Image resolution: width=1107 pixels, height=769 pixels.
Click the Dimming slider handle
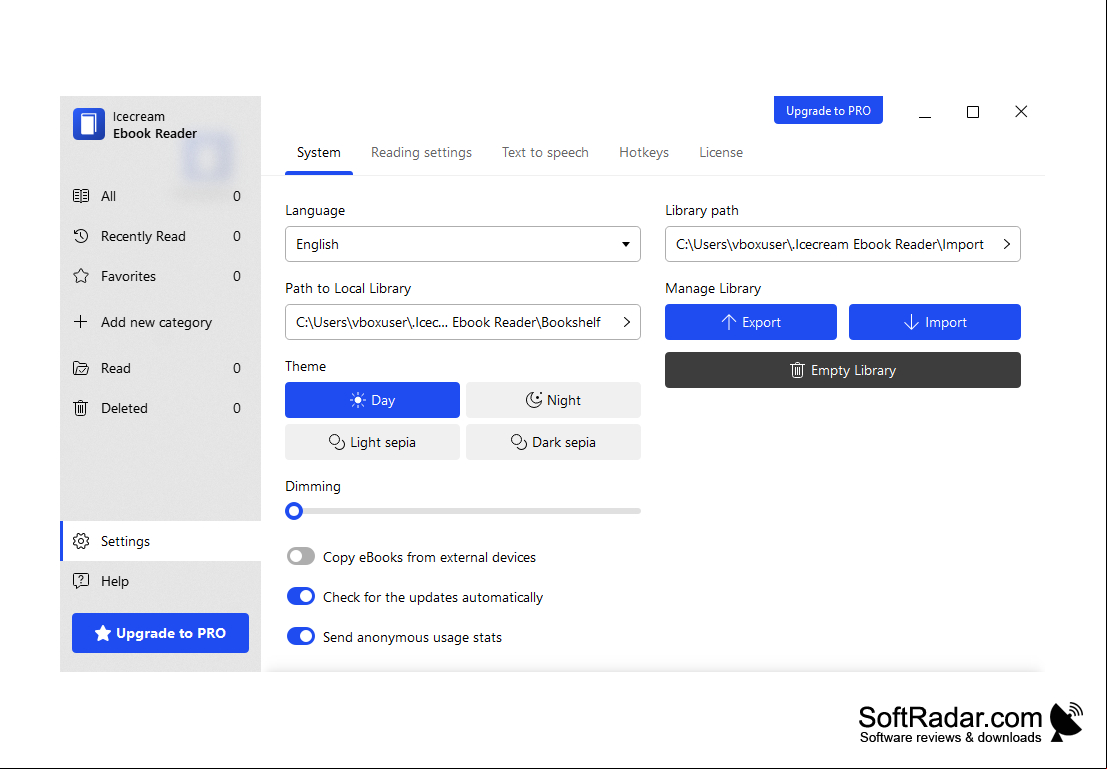294,511
